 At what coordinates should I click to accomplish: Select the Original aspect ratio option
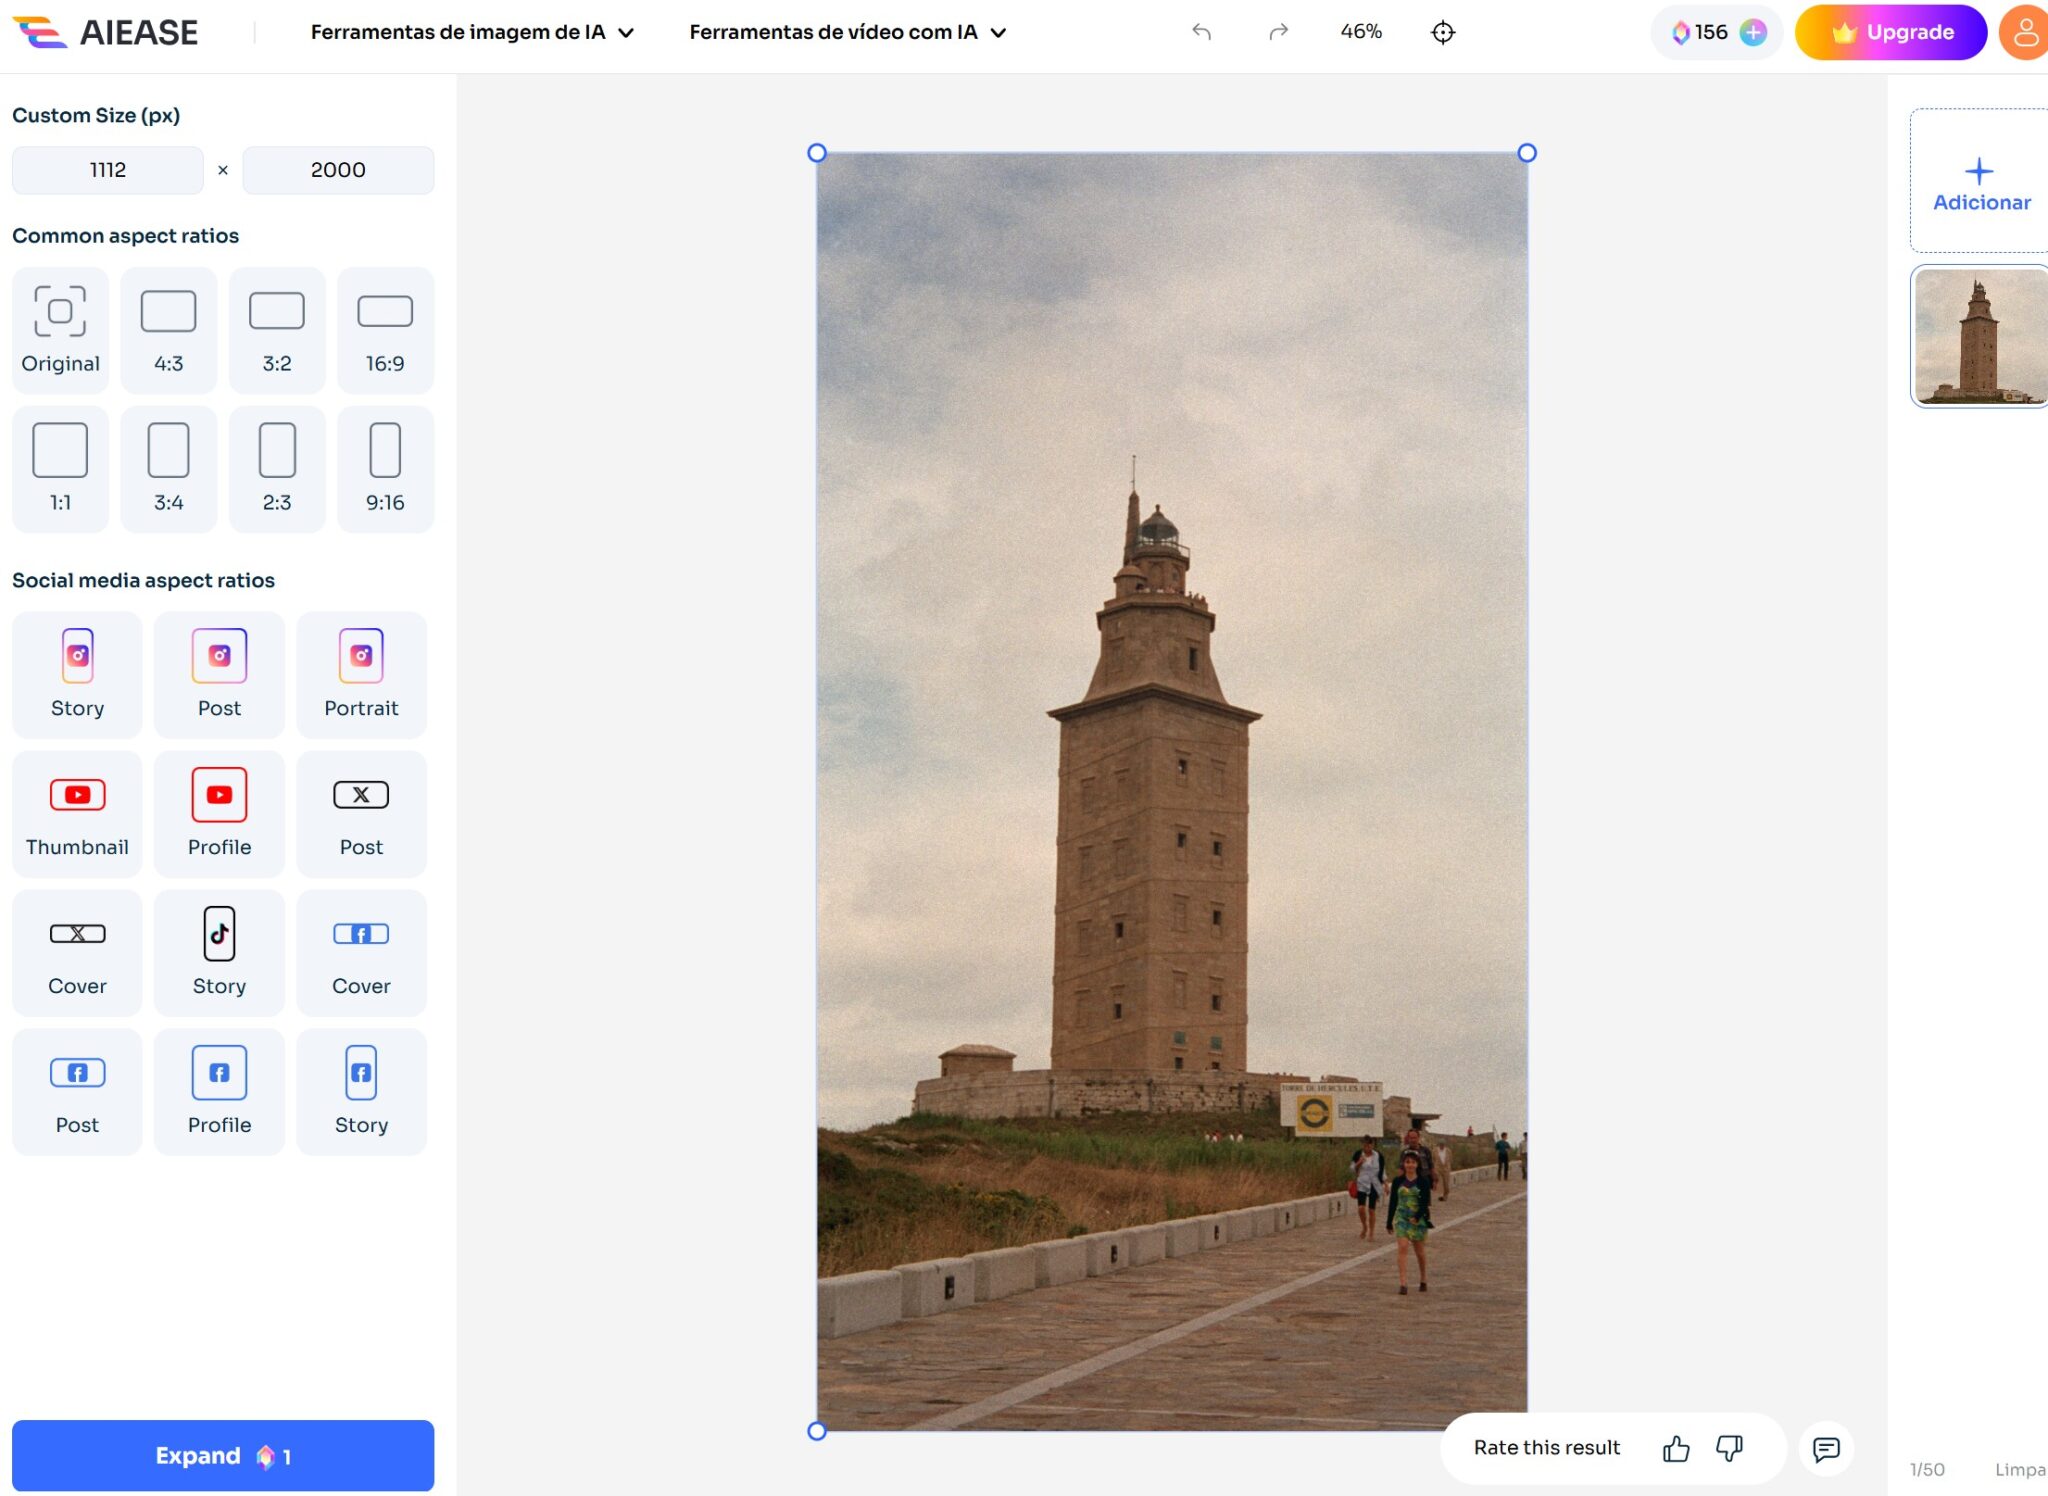[60, 330]
